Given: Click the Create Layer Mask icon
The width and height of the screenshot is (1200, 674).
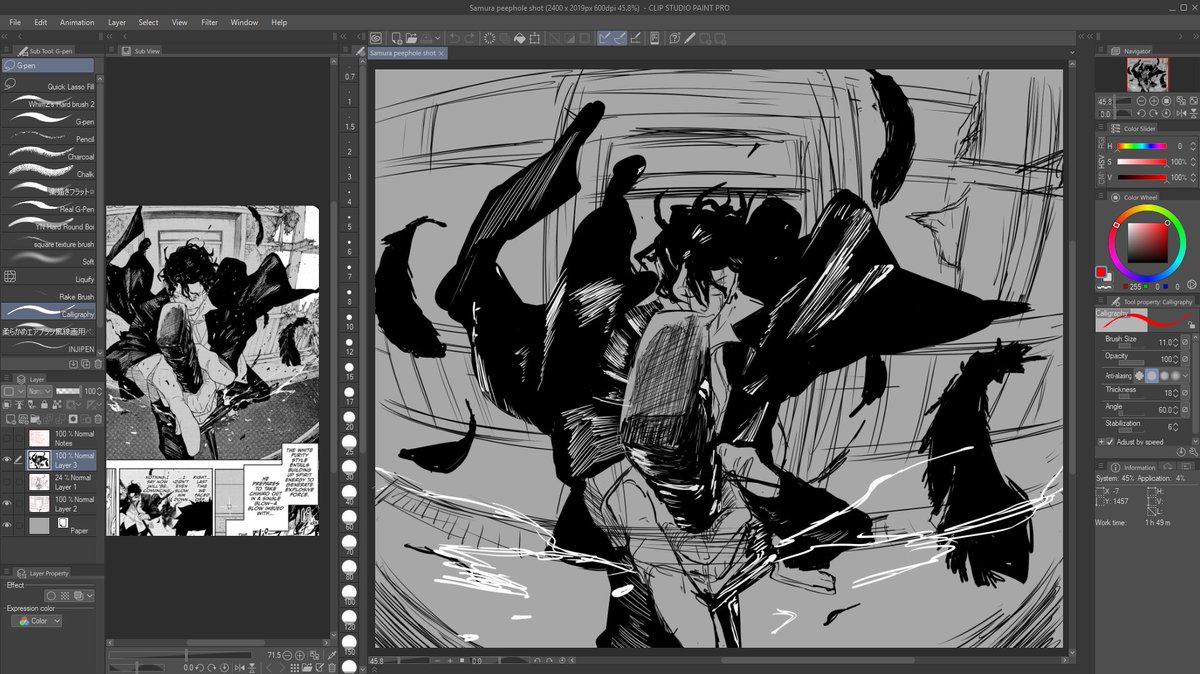Looking at the screenshot, I should (x=73, y=419).
